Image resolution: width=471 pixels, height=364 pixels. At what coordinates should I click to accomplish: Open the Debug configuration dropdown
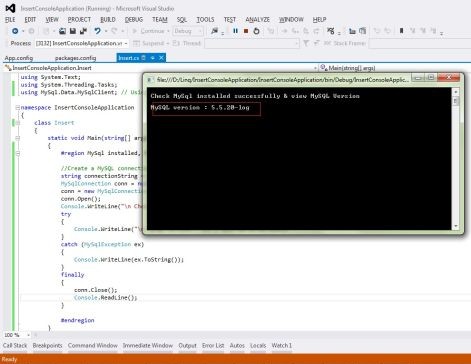click(188, 31)
